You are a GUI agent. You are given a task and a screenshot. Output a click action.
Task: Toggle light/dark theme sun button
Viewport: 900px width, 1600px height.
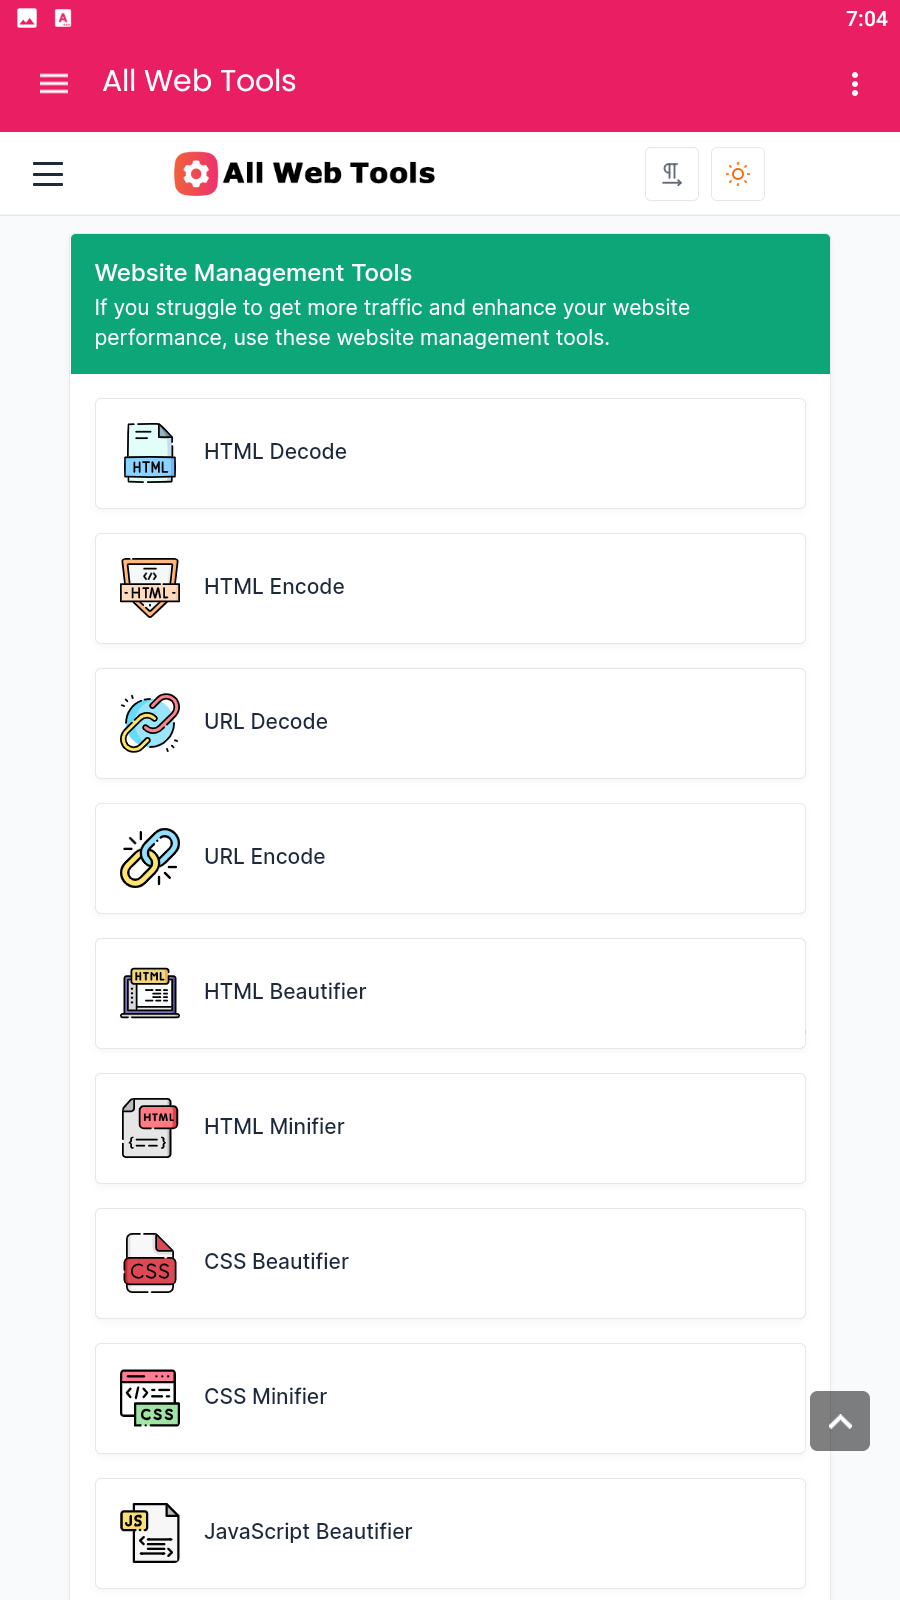[738, 174]
